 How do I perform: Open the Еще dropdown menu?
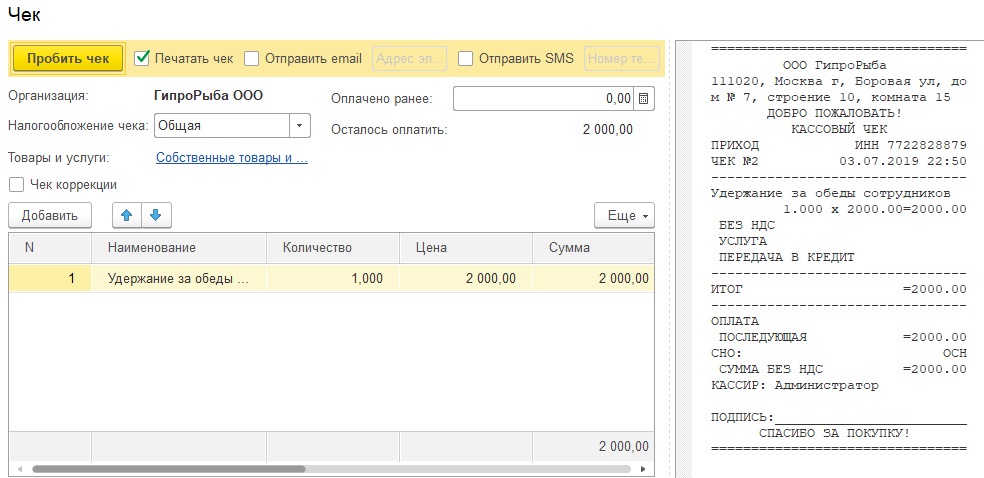click(624, 215)
